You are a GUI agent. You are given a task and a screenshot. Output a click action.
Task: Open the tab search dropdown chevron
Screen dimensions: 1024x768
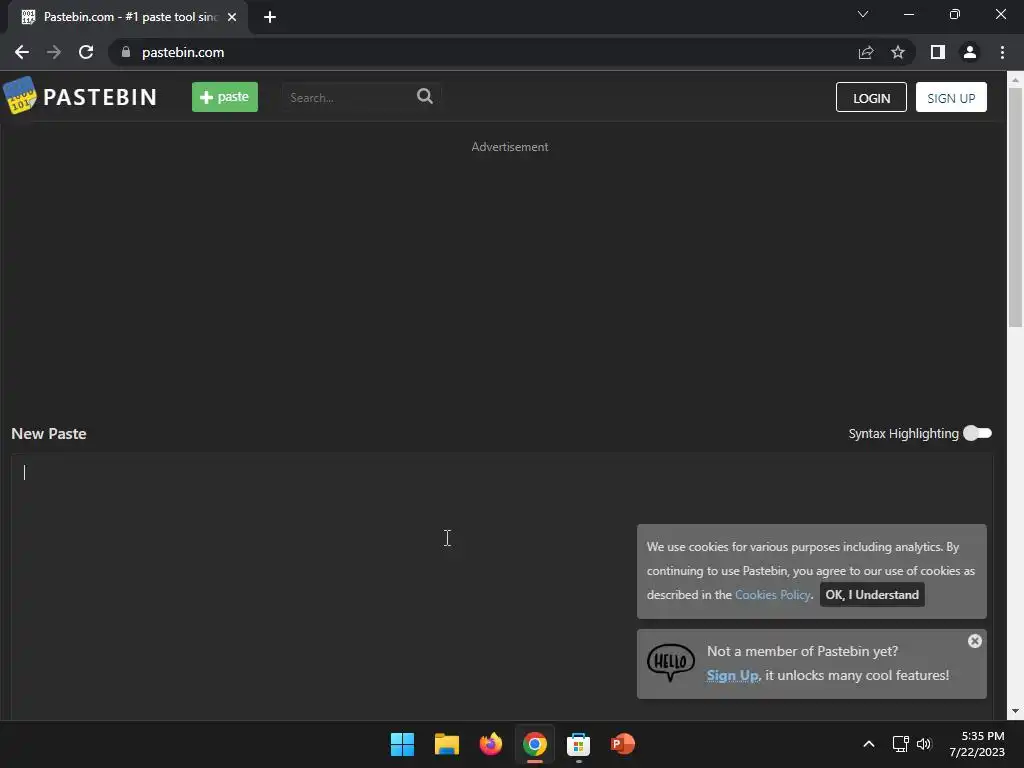[x=863, y=14]
